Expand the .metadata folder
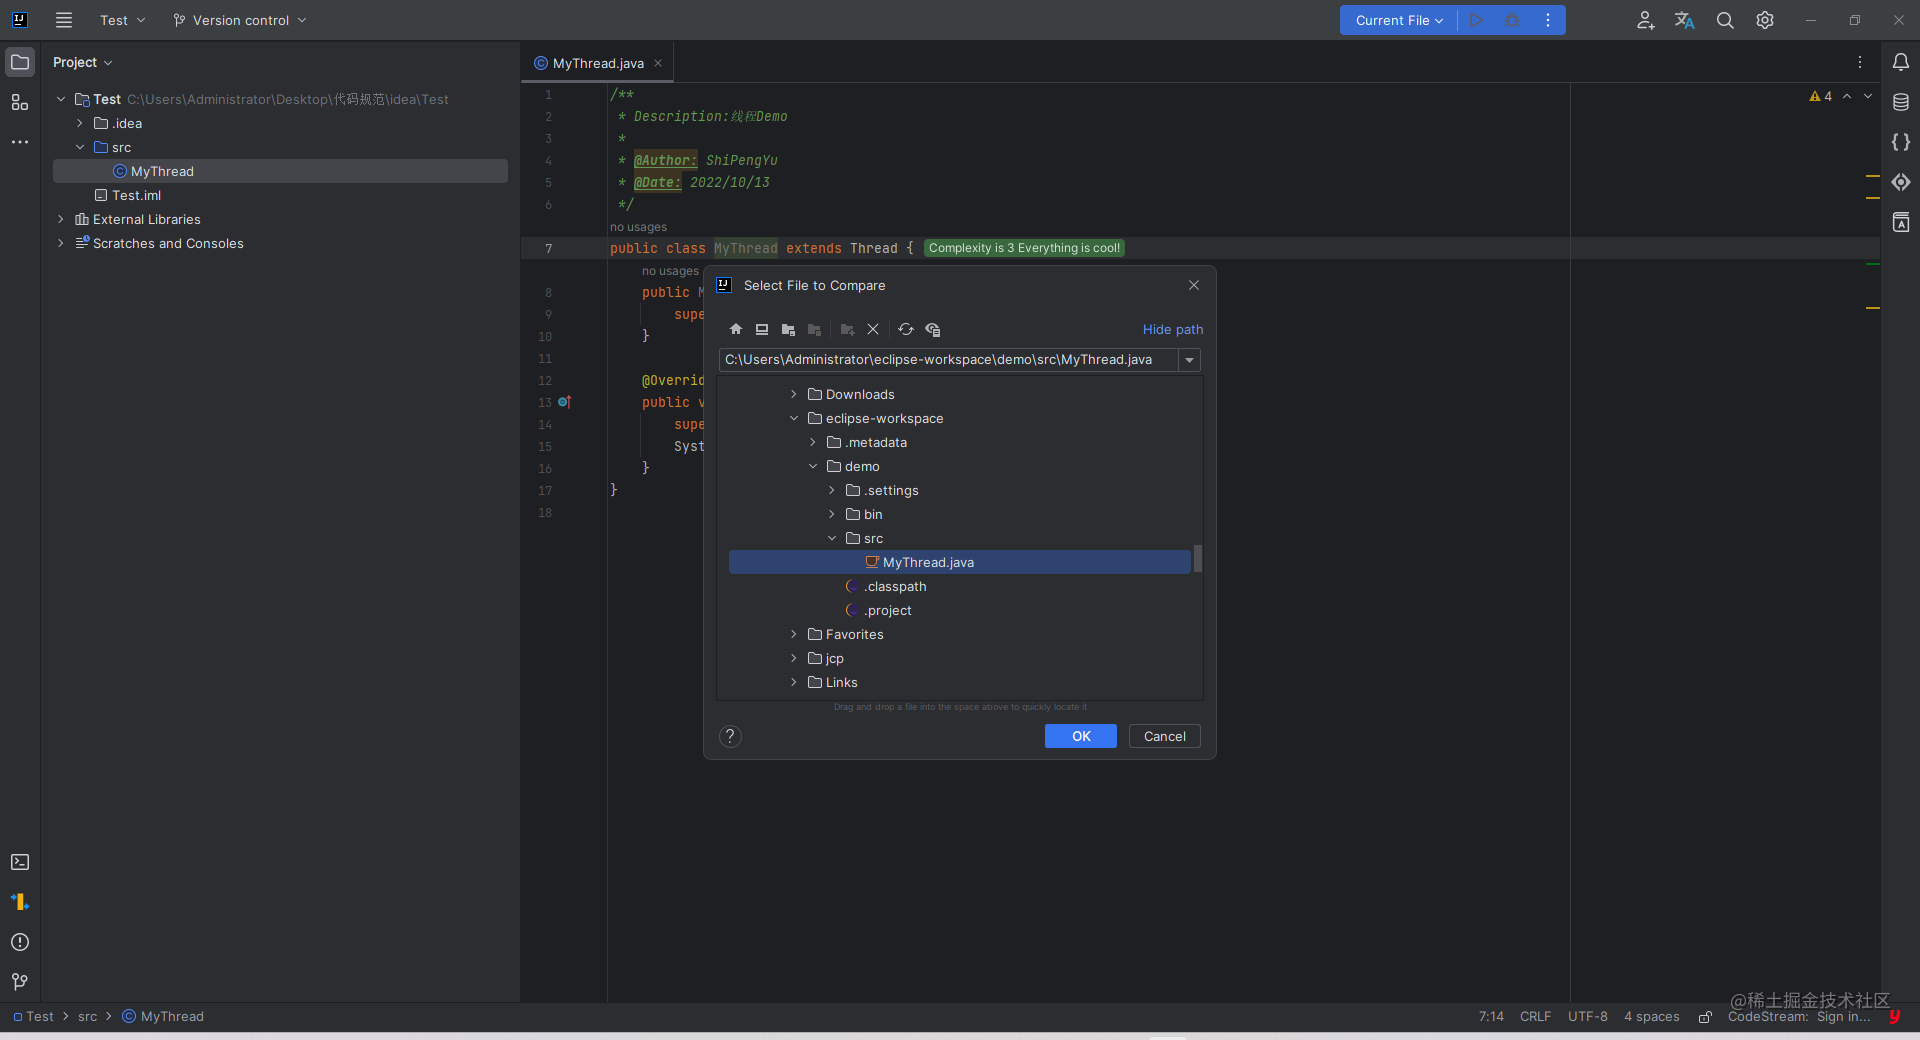Screen dimensions: 1920x1040 [x=813, y=442]
